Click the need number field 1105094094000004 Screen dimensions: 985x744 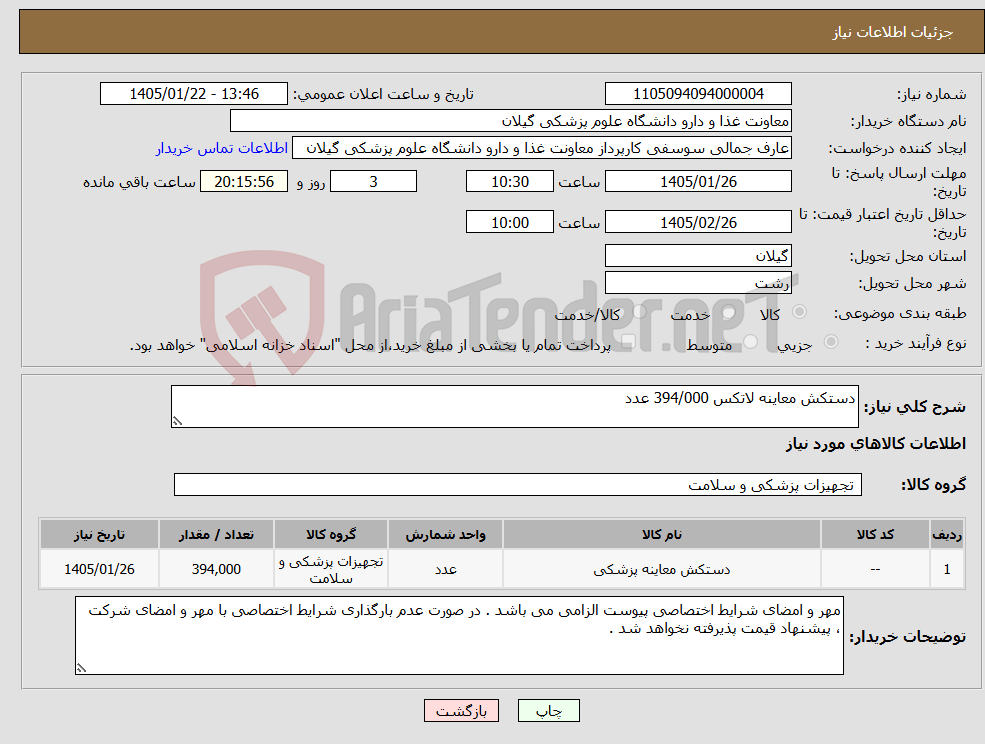point(698,94)
